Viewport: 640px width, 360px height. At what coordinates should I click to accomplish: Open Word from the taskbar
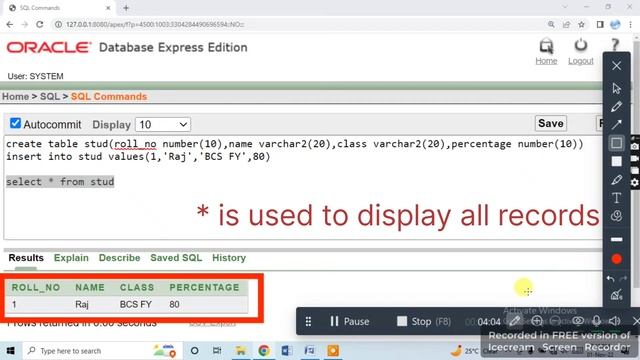287,351
